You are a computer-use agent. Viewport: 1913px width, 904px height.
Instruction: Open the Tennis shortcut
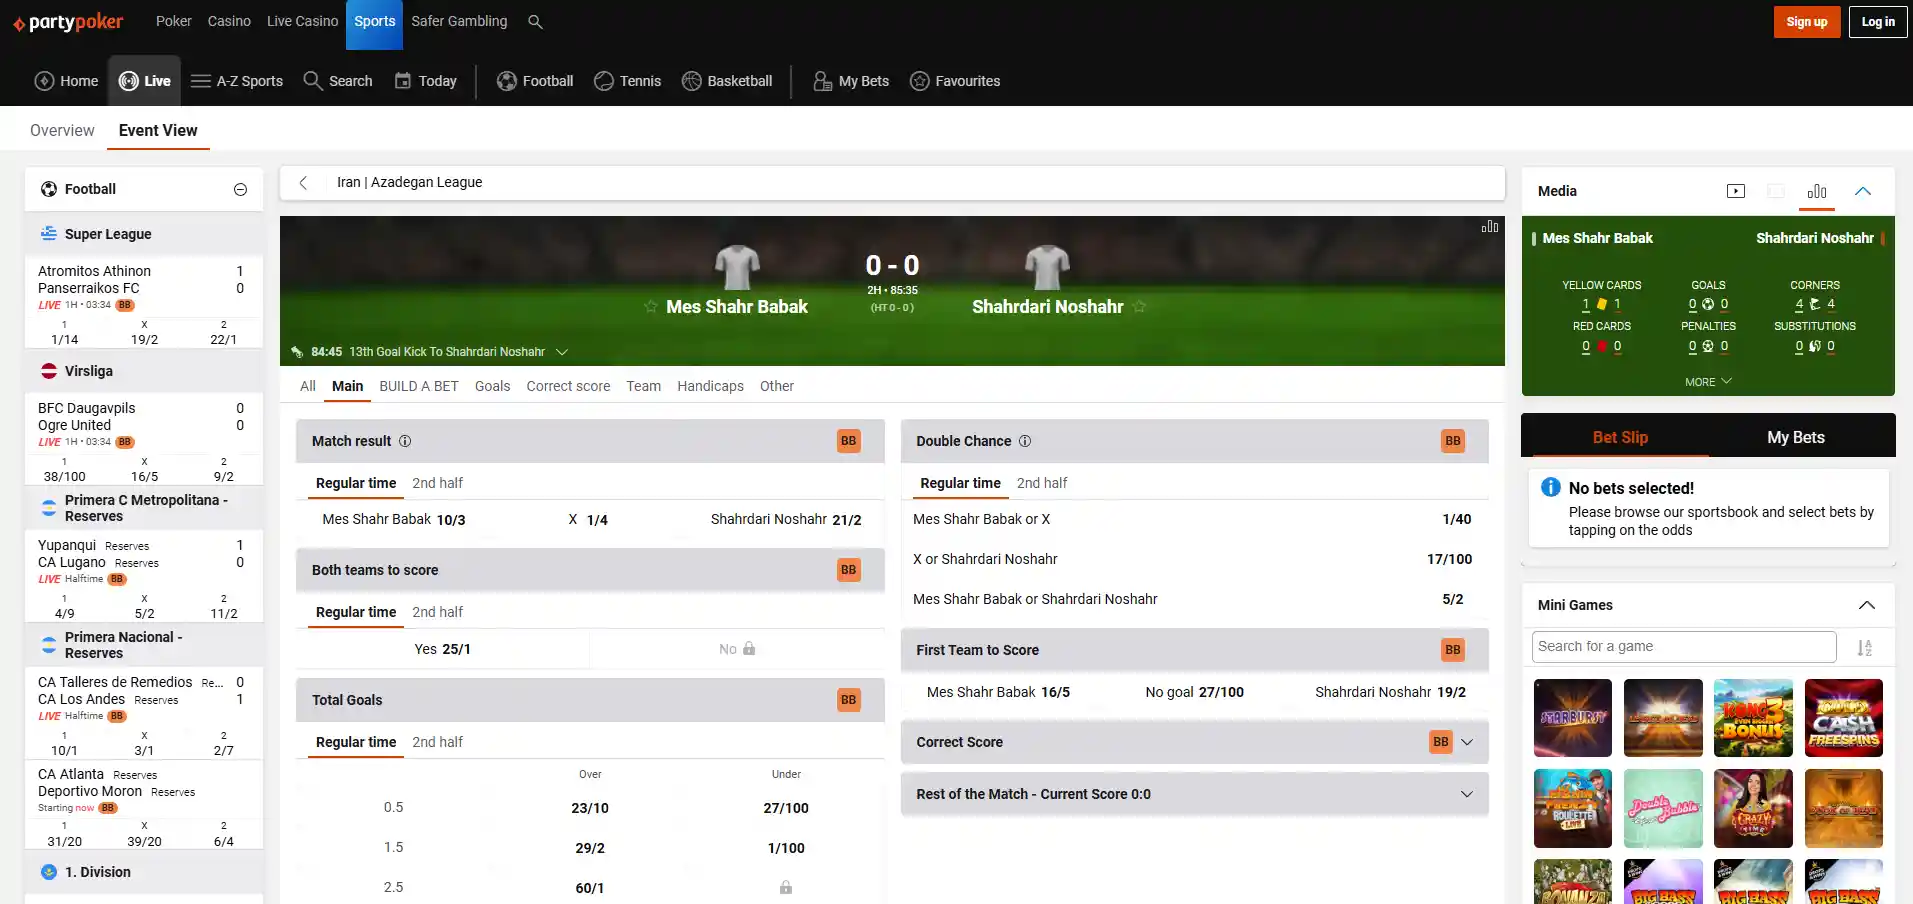coord(627,81)
